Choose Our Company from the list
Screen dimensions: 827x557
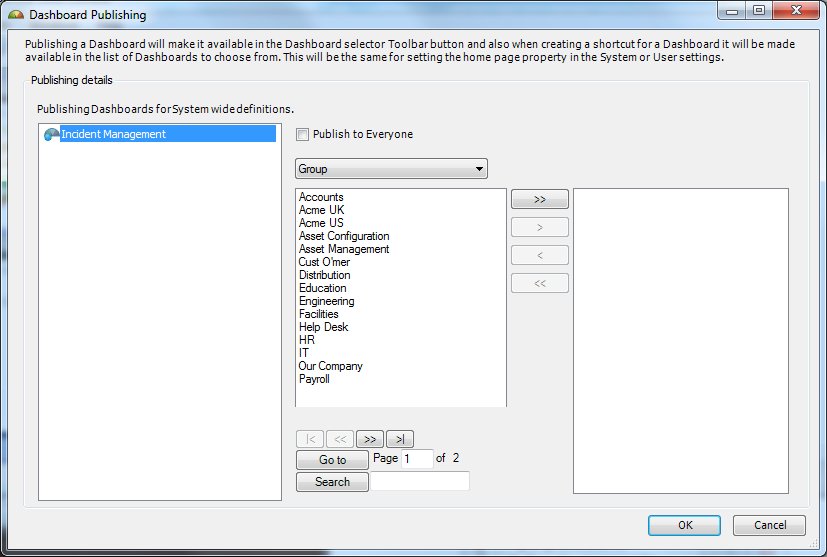[330, 366]
